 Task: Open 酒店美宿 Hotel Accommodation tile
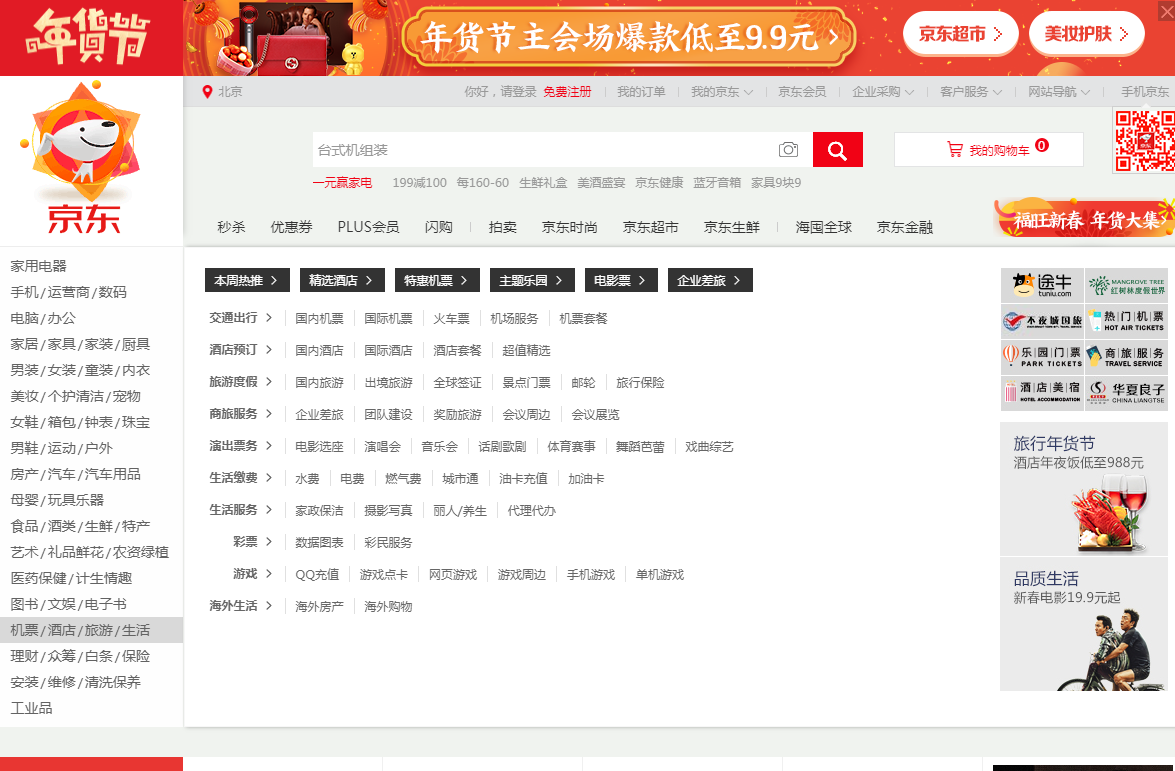pos(1042,393)
